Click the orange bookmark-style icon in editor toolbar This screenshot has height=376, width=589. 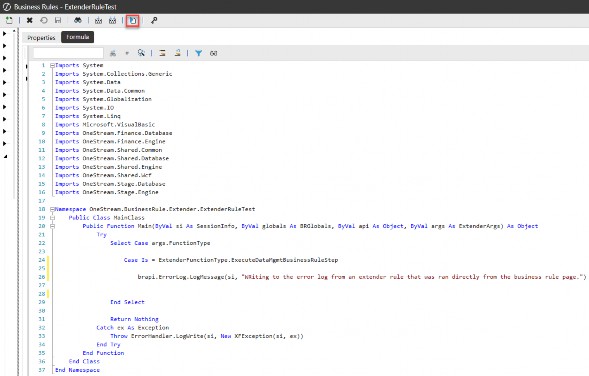tap(177, 53)
